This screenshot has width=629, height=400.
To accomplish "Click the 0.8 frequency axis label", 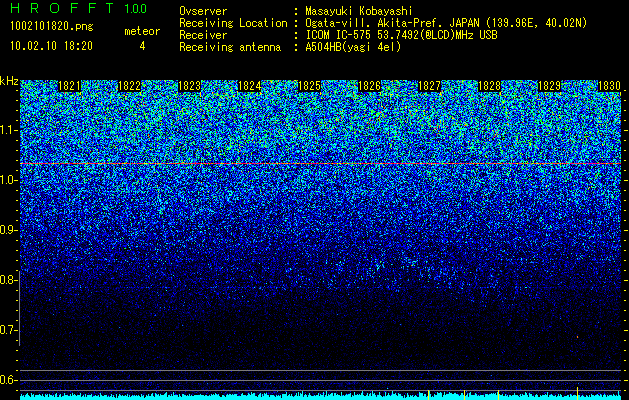I will (8, 280).
